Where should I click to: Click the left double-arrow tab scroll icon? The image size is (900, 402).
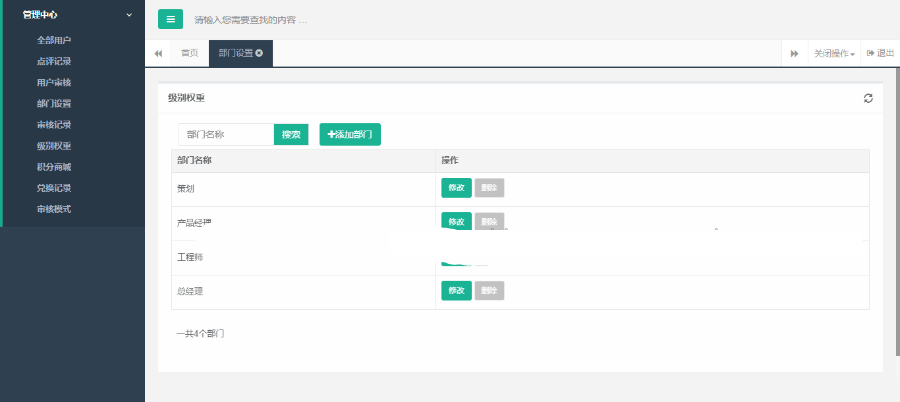[x=158, y=53]
